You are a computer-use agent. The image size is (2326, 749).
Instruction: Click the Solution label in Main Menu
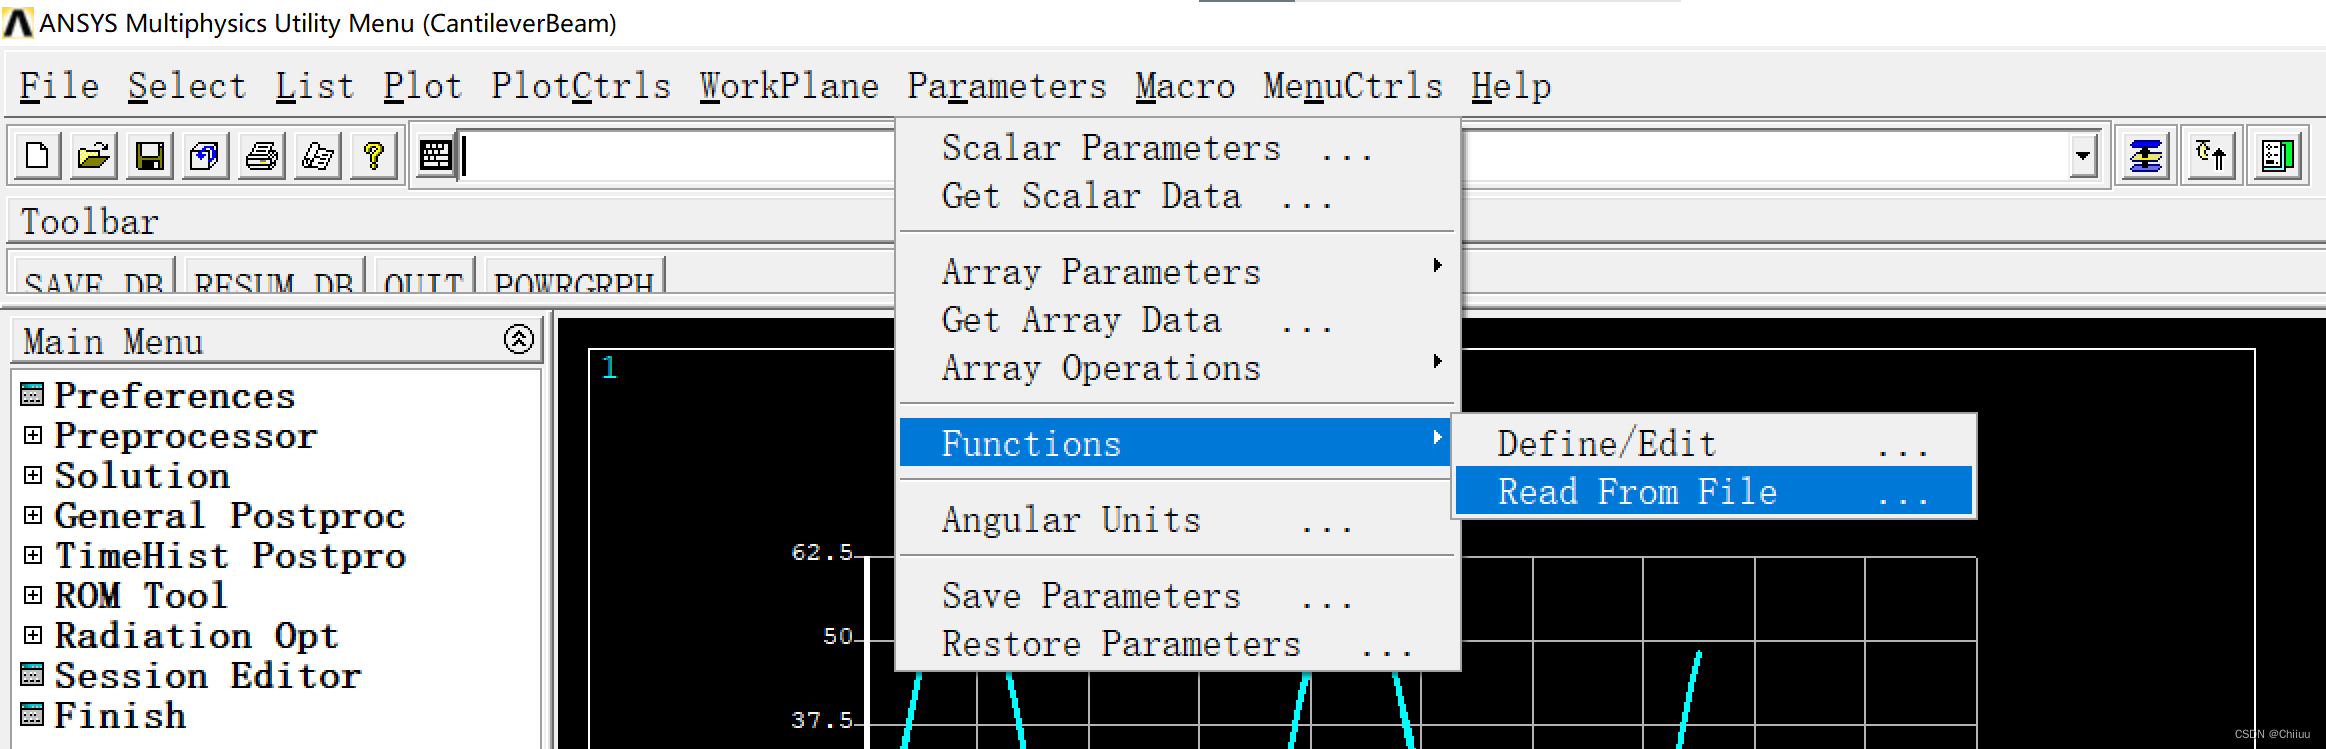click(x=141, y=475)
